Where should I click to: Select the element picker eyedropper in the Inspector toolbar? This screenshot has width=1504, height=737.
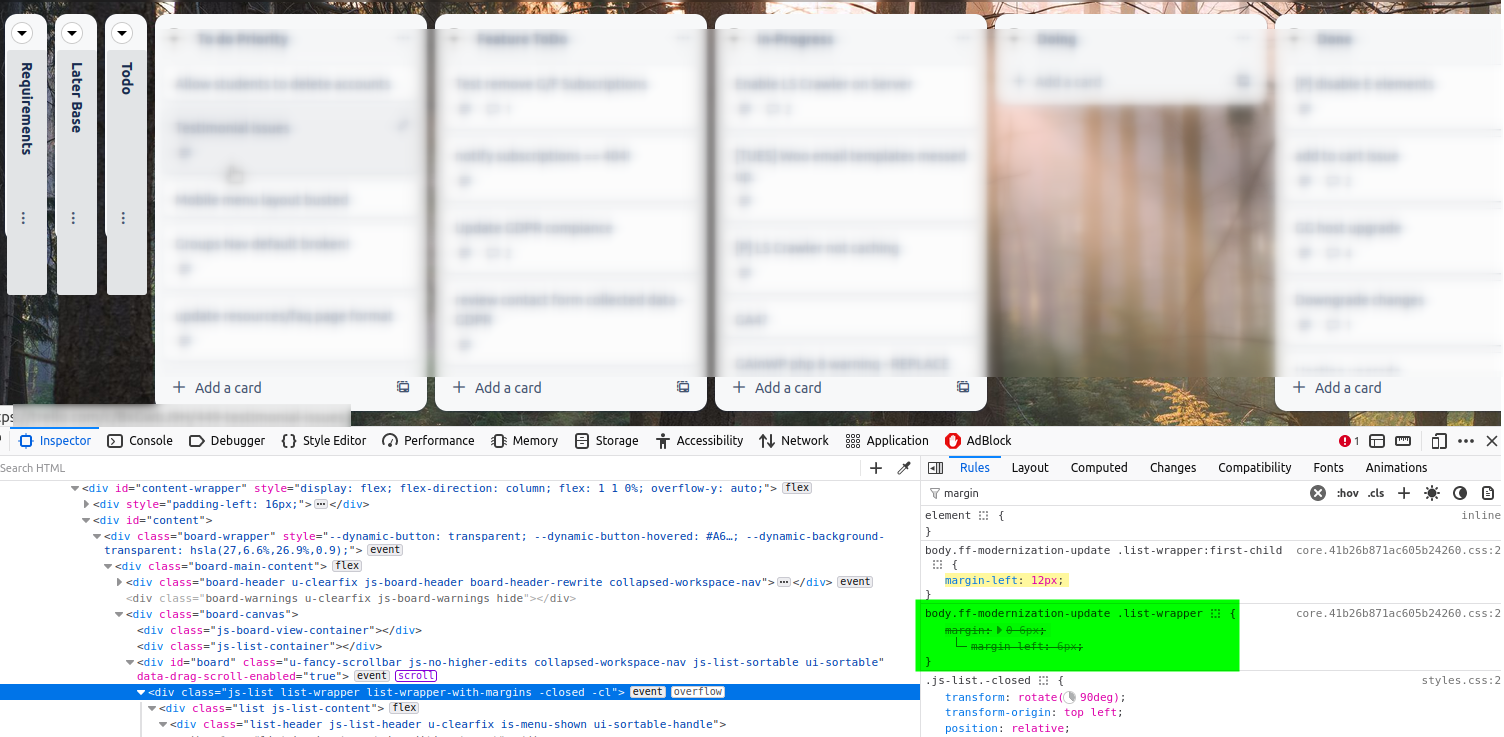click(904, 467)
